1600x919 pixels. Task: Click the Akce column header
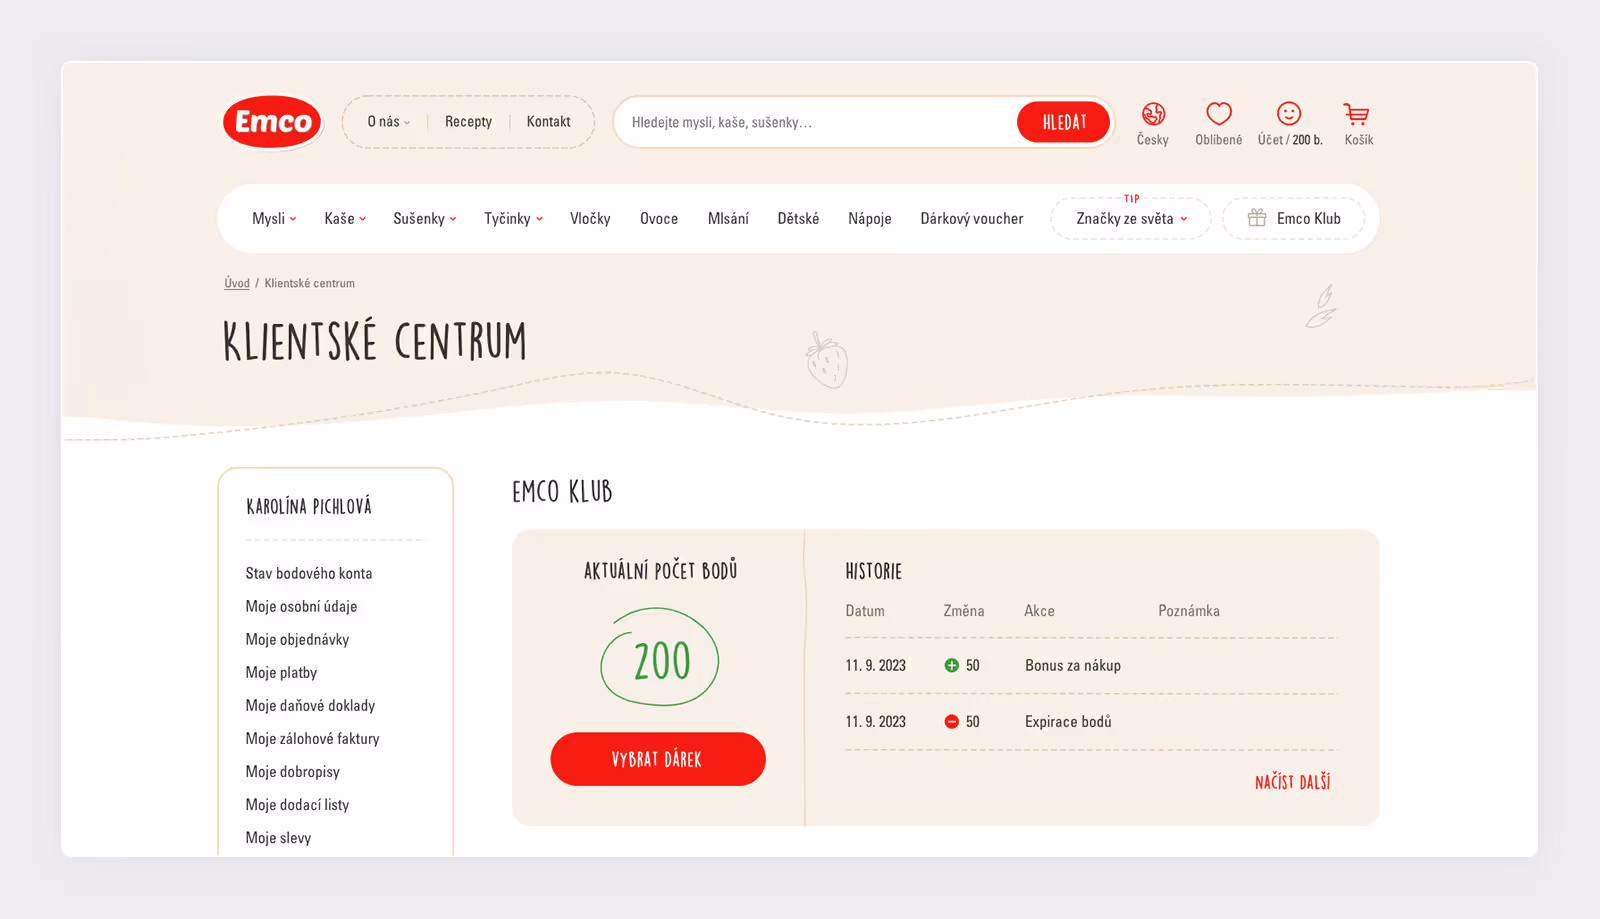pos(1039,611)
